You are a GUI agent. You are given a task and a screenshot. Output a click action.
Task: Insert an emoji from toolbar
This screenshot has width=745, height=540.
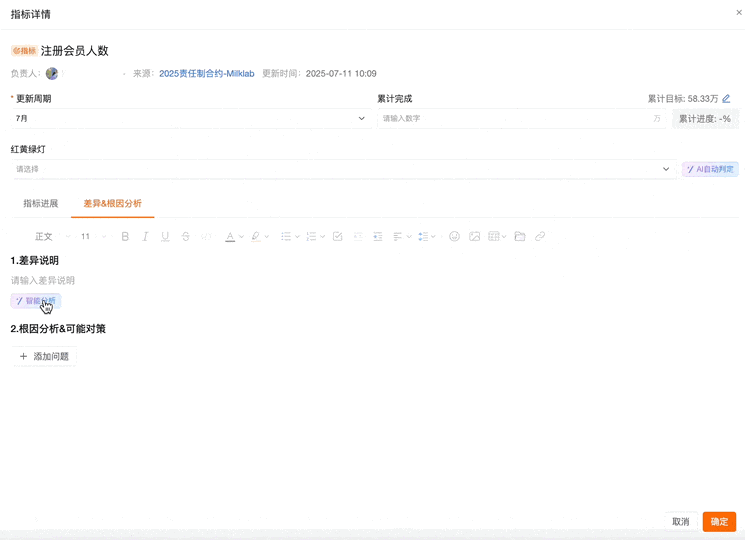click(454, 237)
